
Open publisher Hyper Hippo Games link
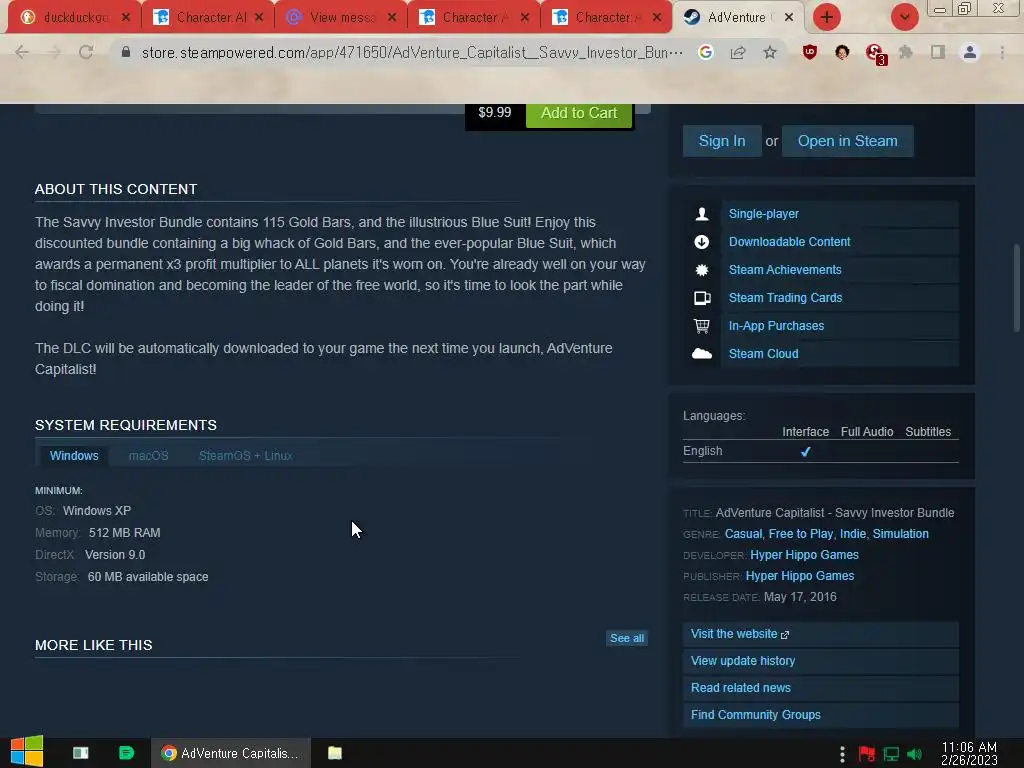799,575
